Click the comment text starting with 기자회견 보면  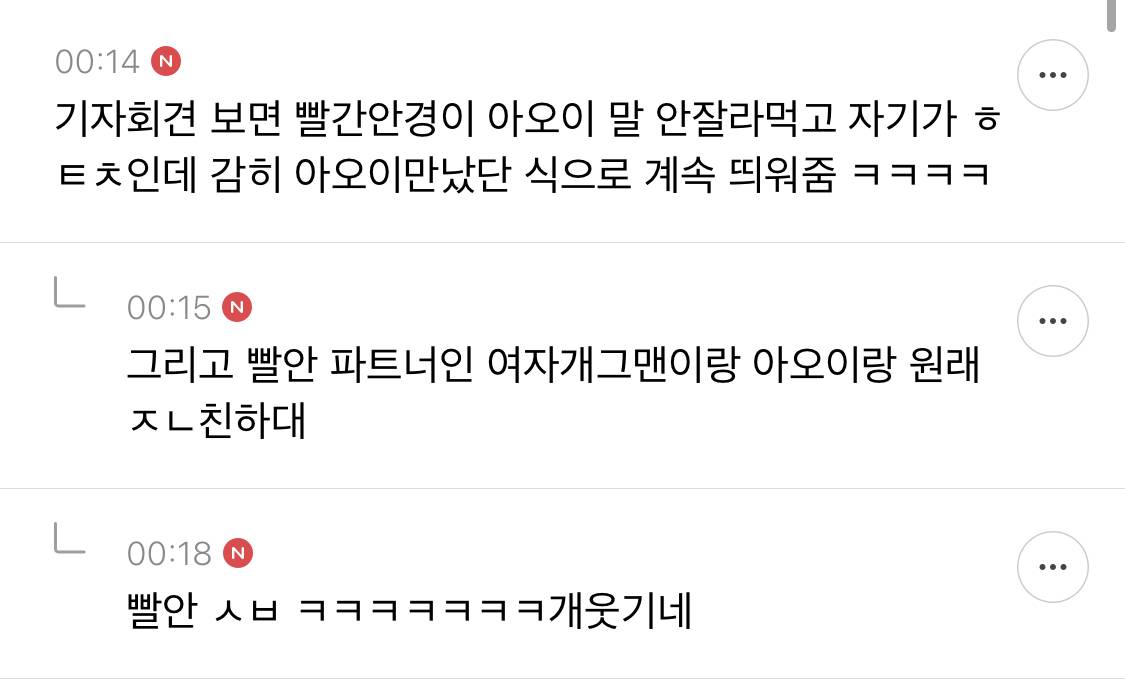pos(527,146)
